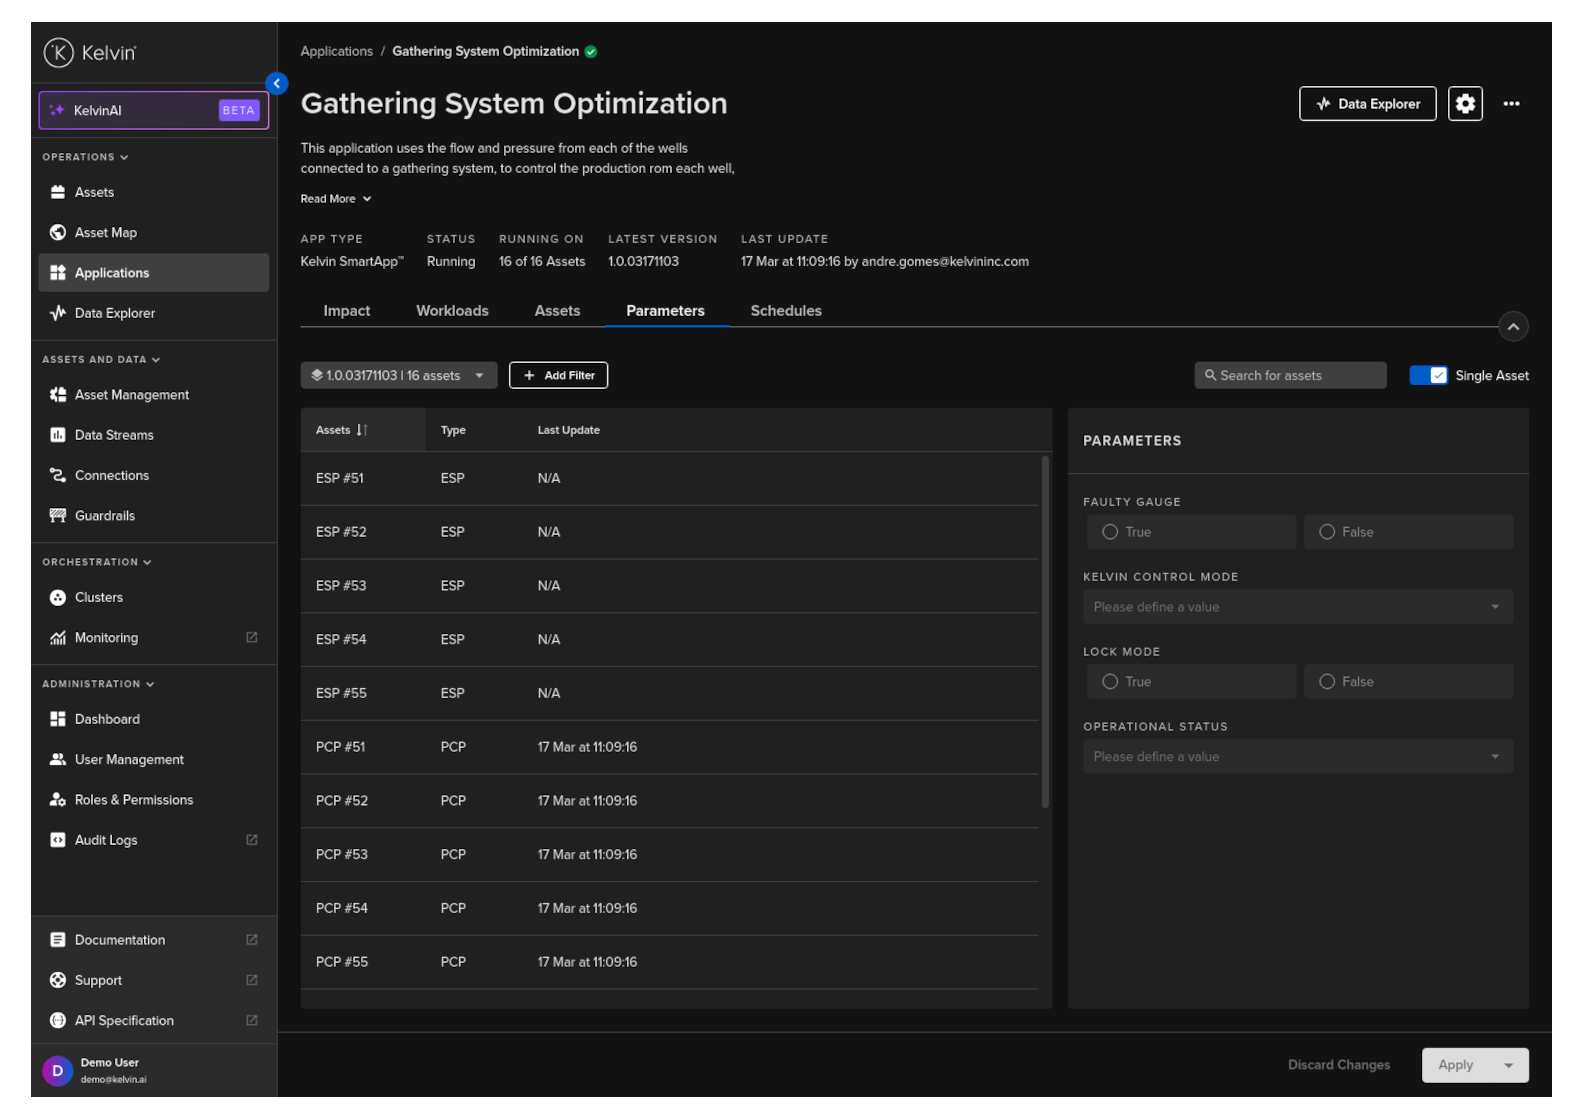Open Guardrails in the sidebar
This screenshot has height=1120, width=1584.
click(x=104, y=516)
